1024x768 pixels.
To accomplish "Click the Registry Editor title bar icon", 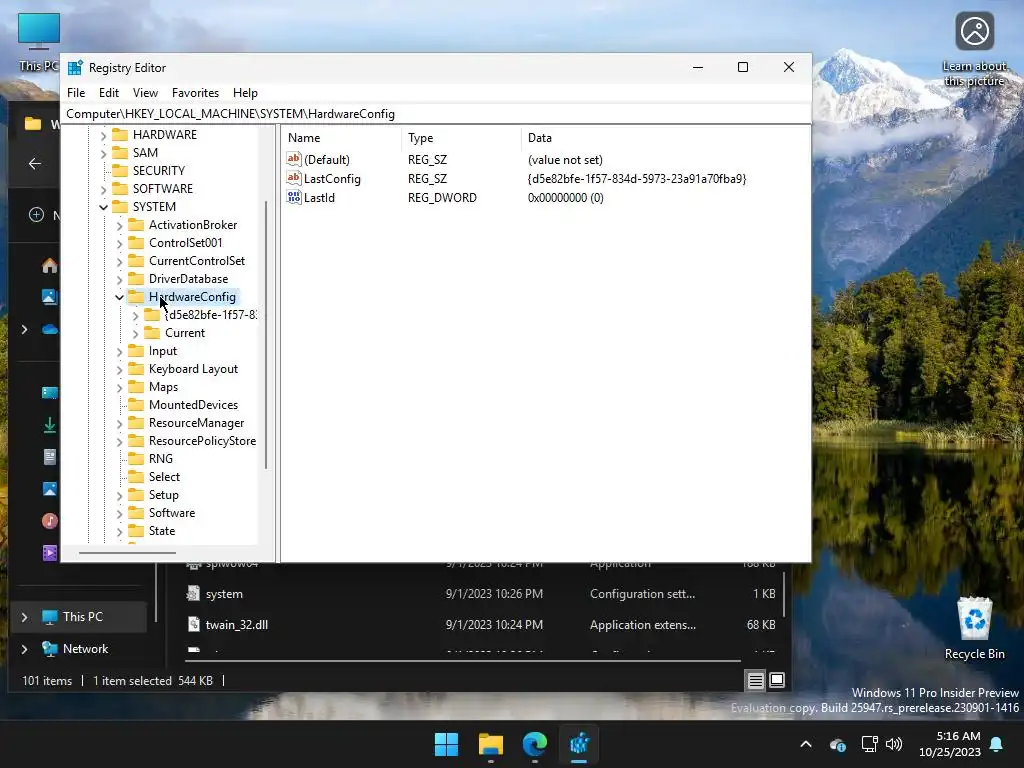I will pos(76,68).
